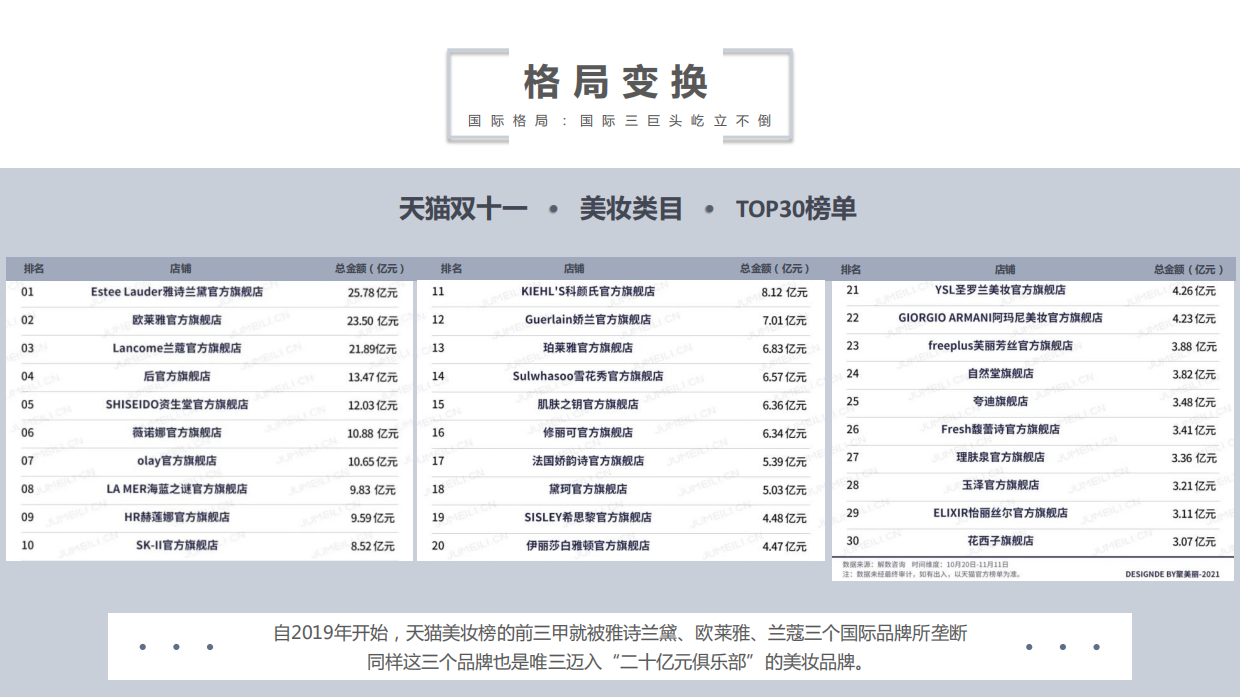This screenshot has width=1240, height=697.
Task: Select freeplus芙丽芳丝官方旗舰店 row
Action: [x=1032, y=346]
